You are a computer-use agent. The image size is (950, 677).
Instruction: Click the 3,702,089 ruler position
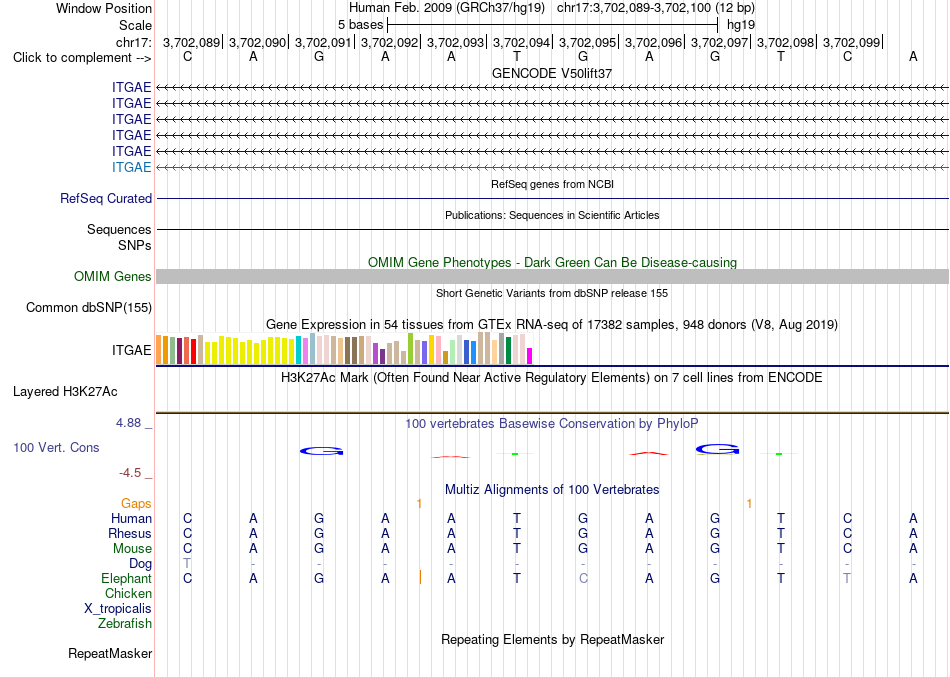click(191, 42)
